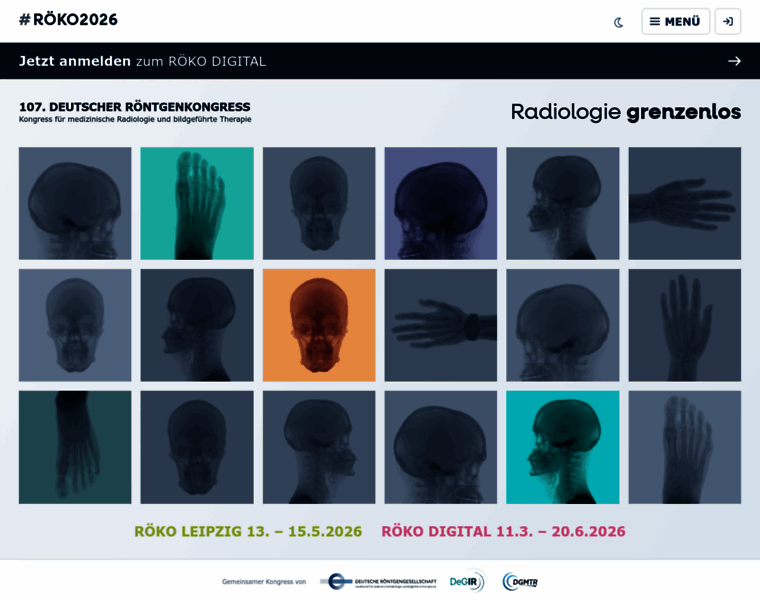Image resolution: width=760 pixels, height=600 pixels.
Task: Open the MENÜ navigation button
Action: 675,21
